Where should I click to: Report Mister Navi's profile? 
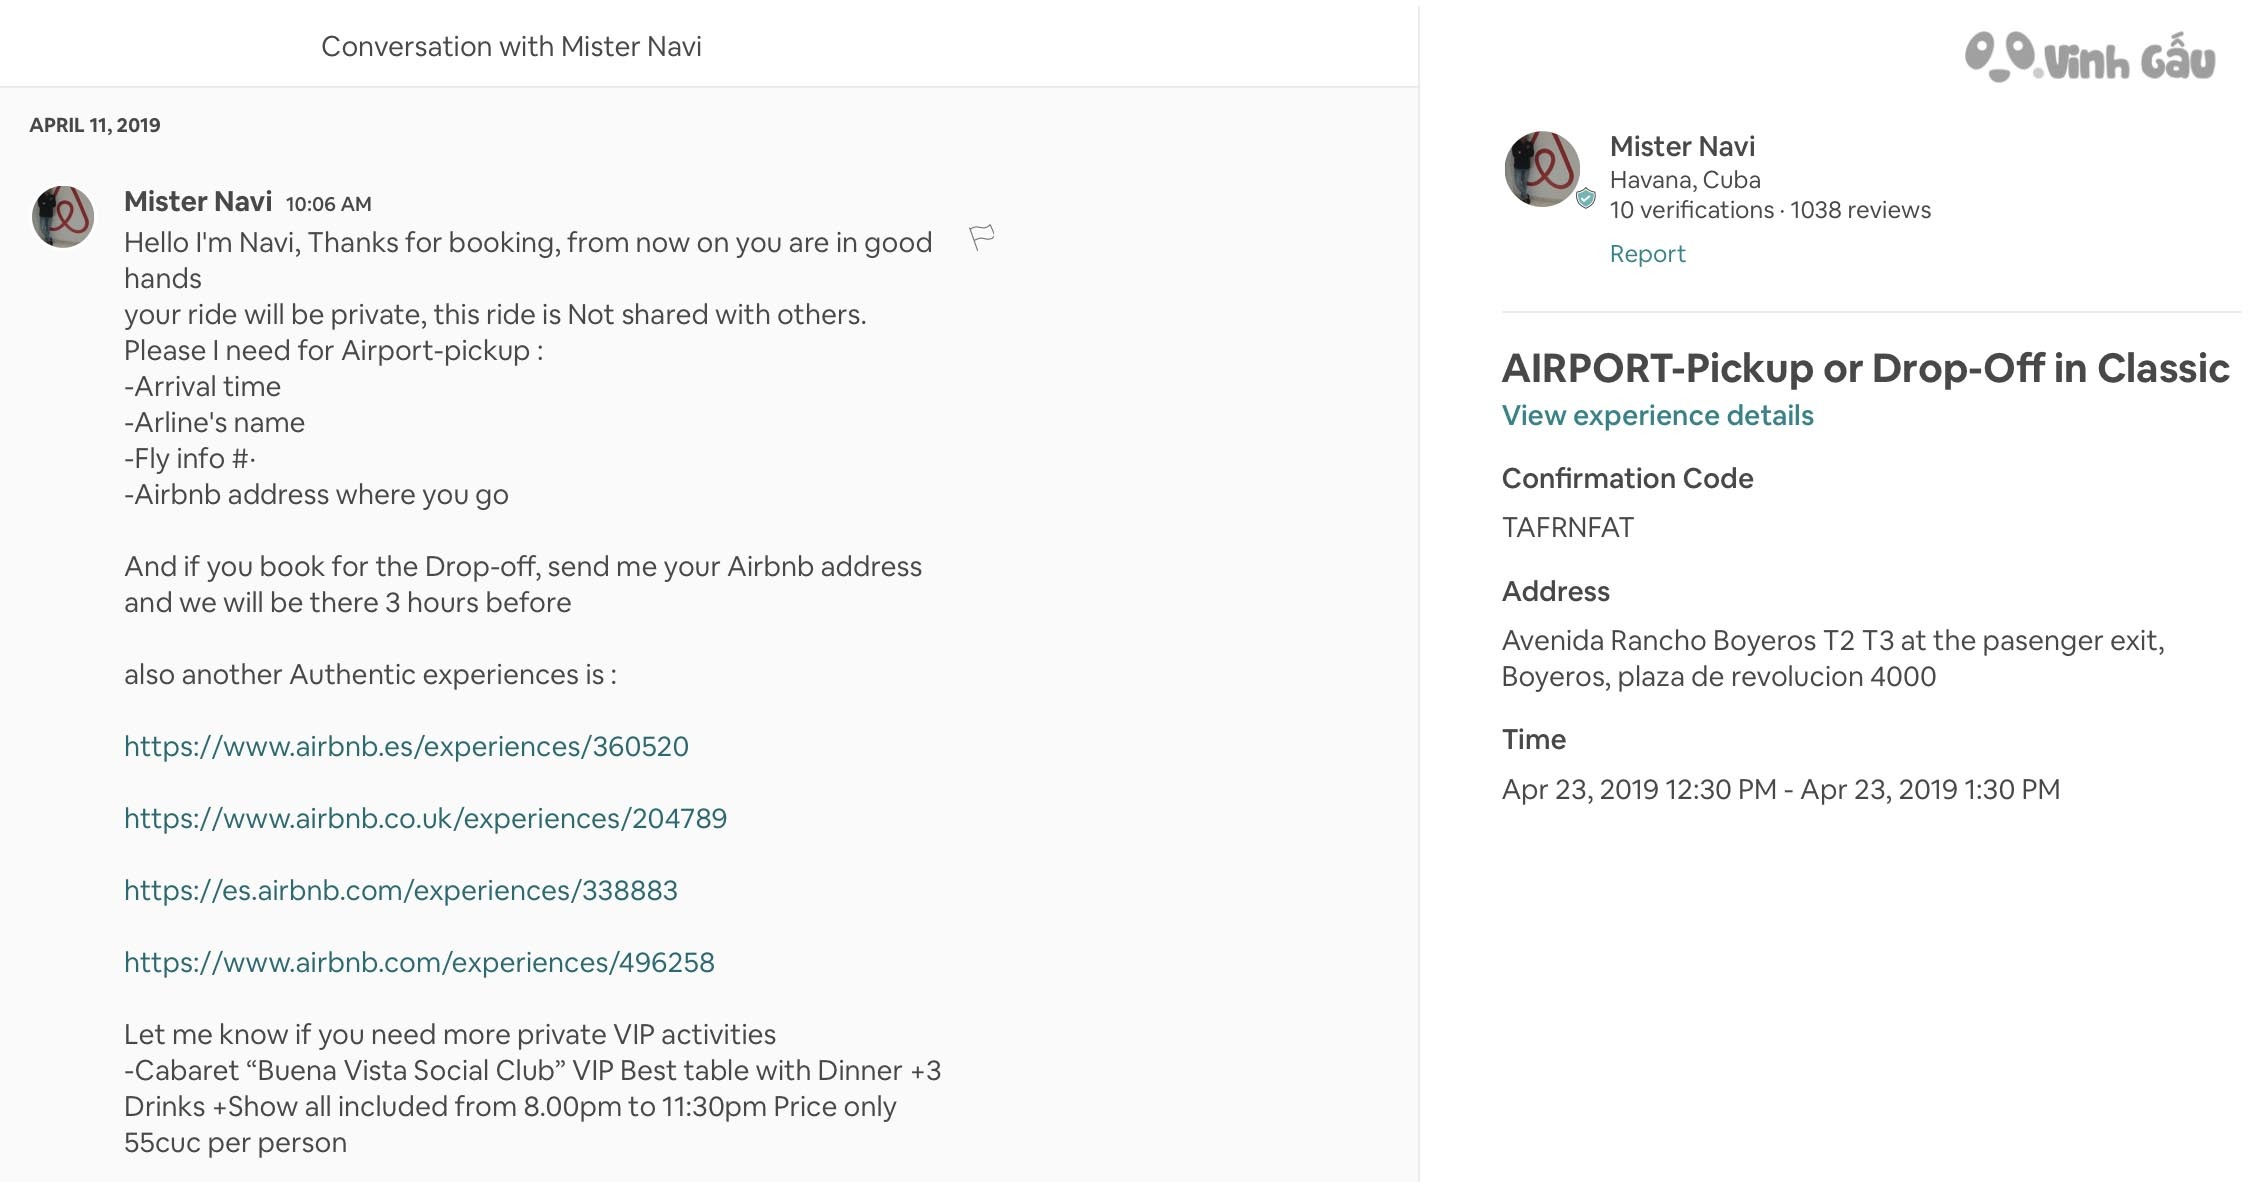coord(1647,254)
